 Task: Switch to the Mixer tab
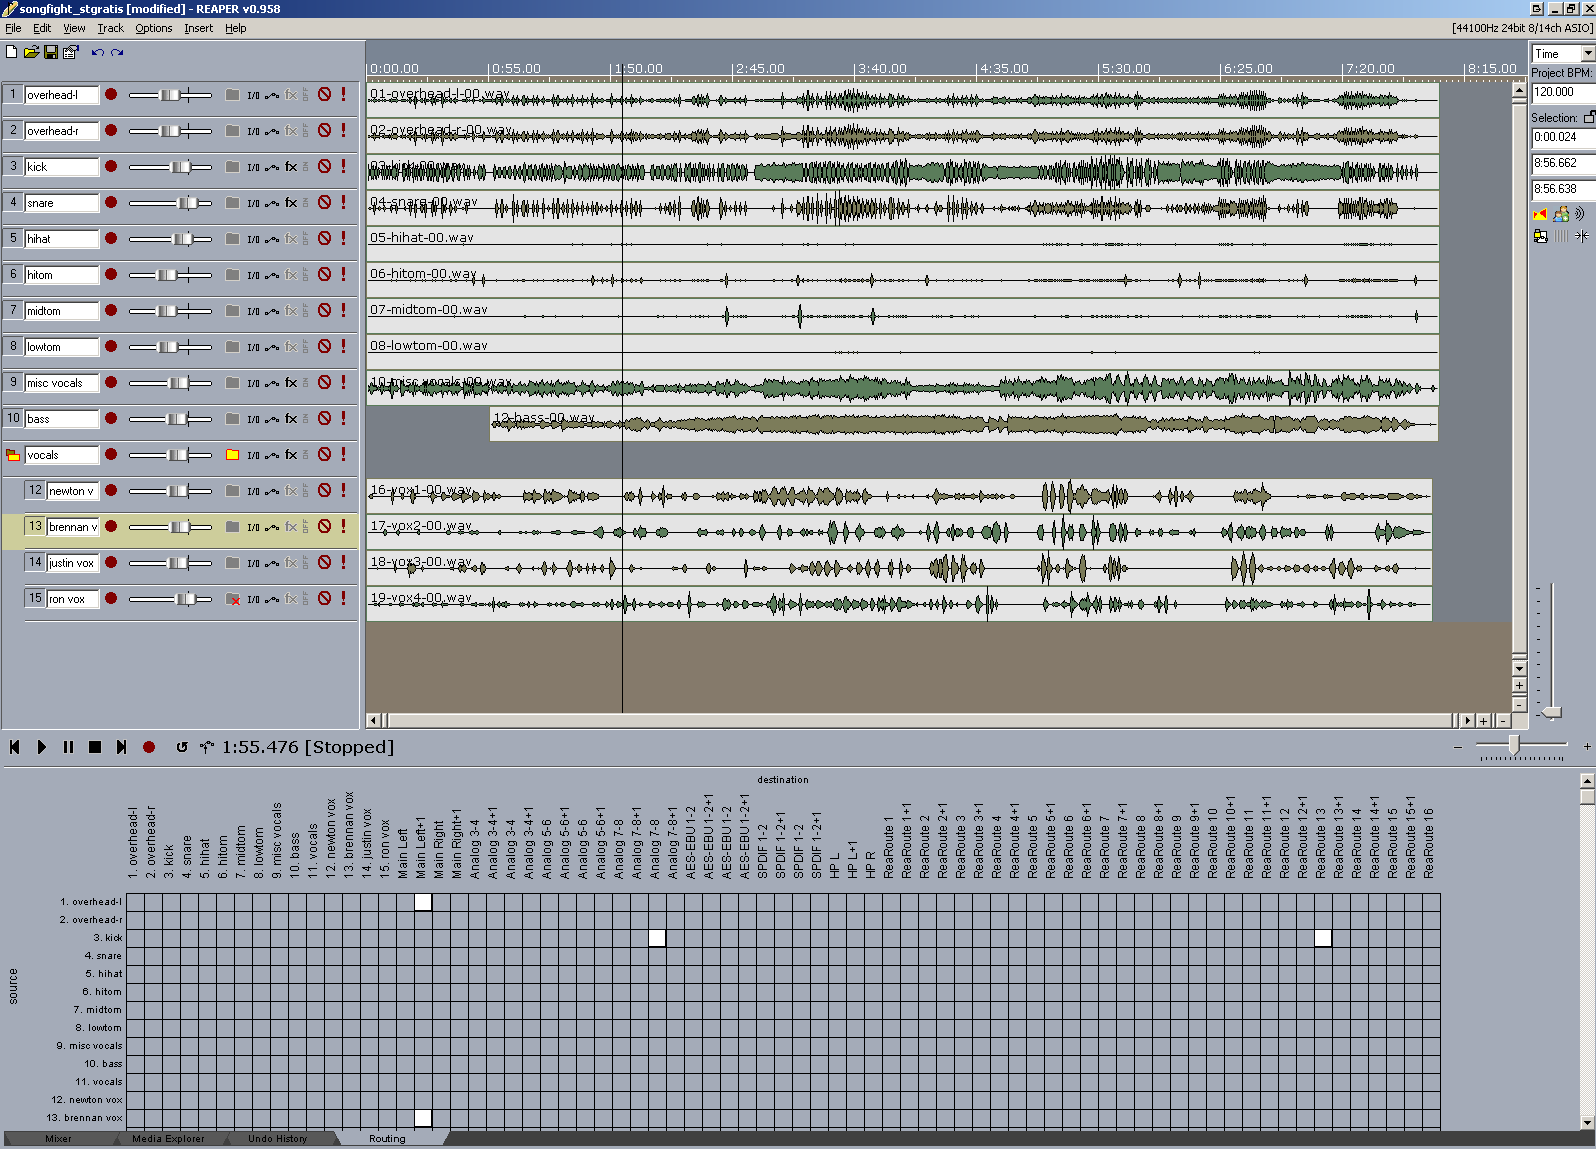[58, 1139]
